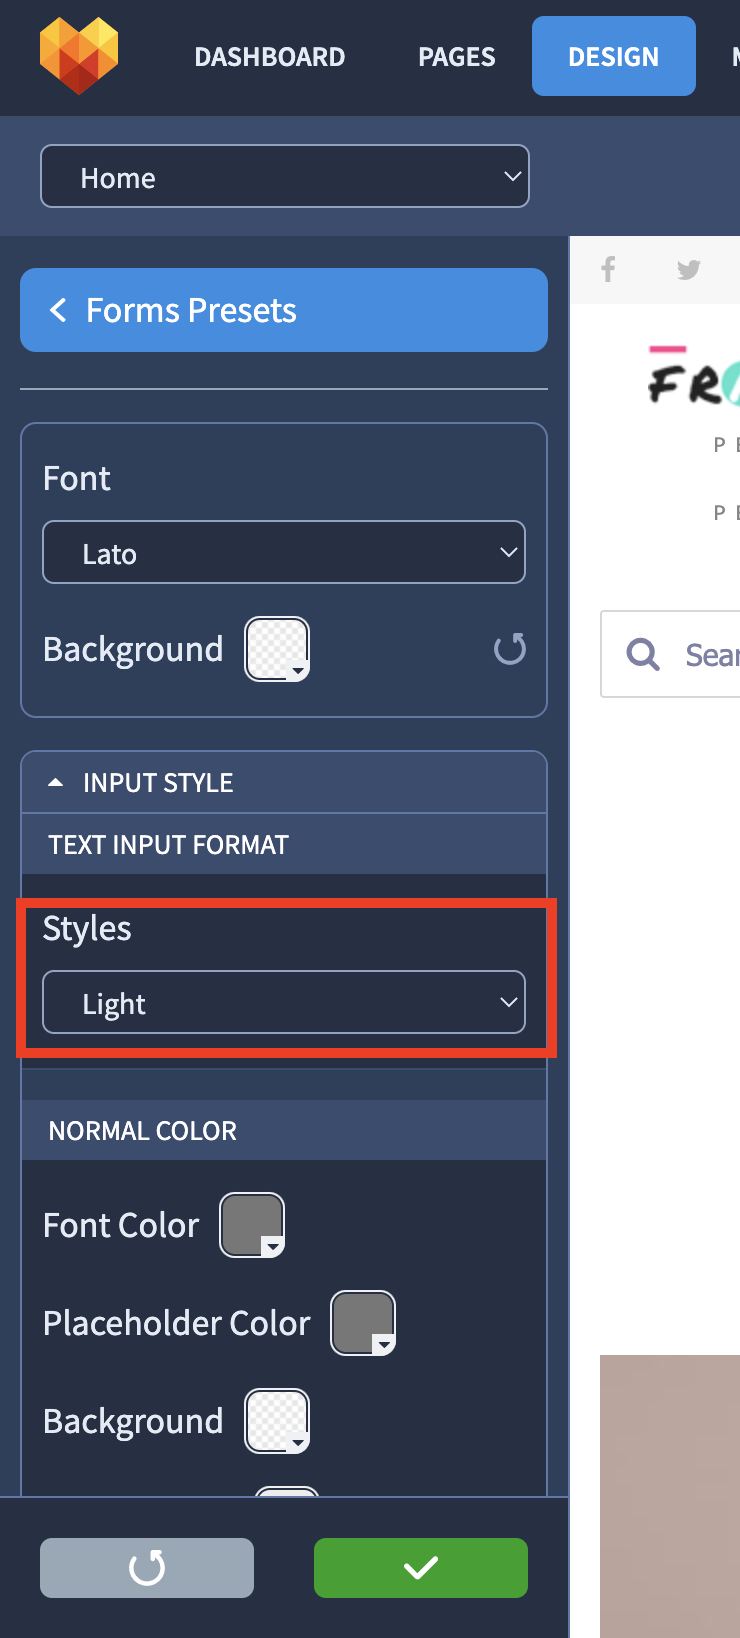Click the magnifier search icon
This screenshot has height=1638, width=740.
click(643, 654)
